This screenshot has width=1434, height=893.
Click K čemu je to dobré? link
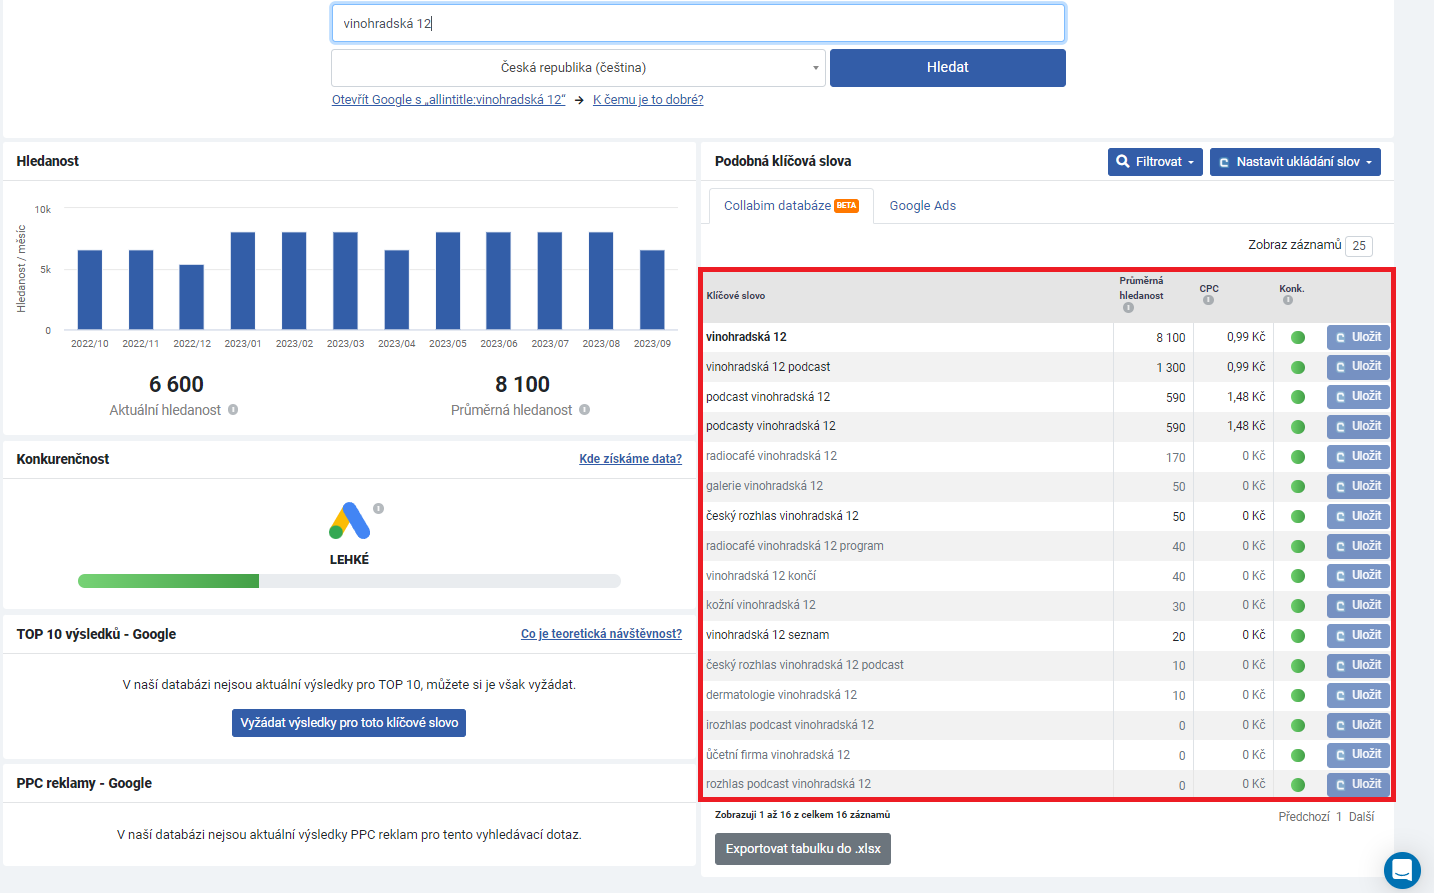648,100
